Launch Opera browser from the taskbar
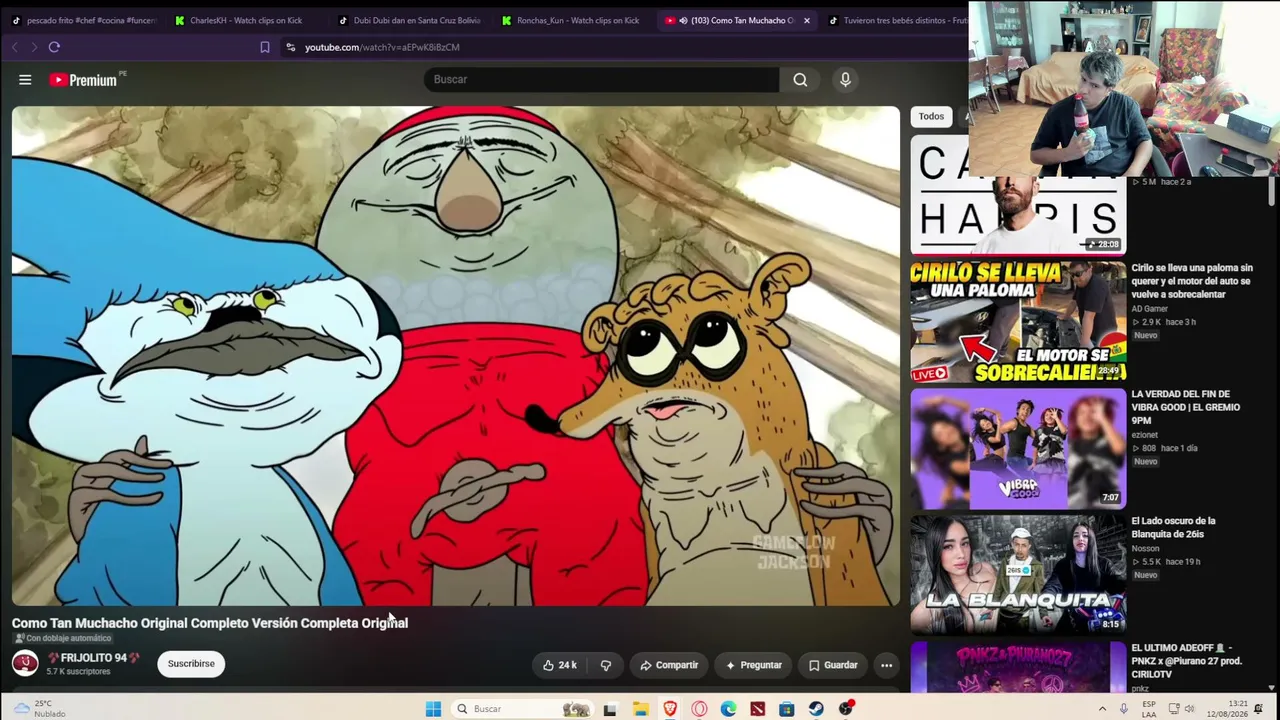 coord(699,709)
